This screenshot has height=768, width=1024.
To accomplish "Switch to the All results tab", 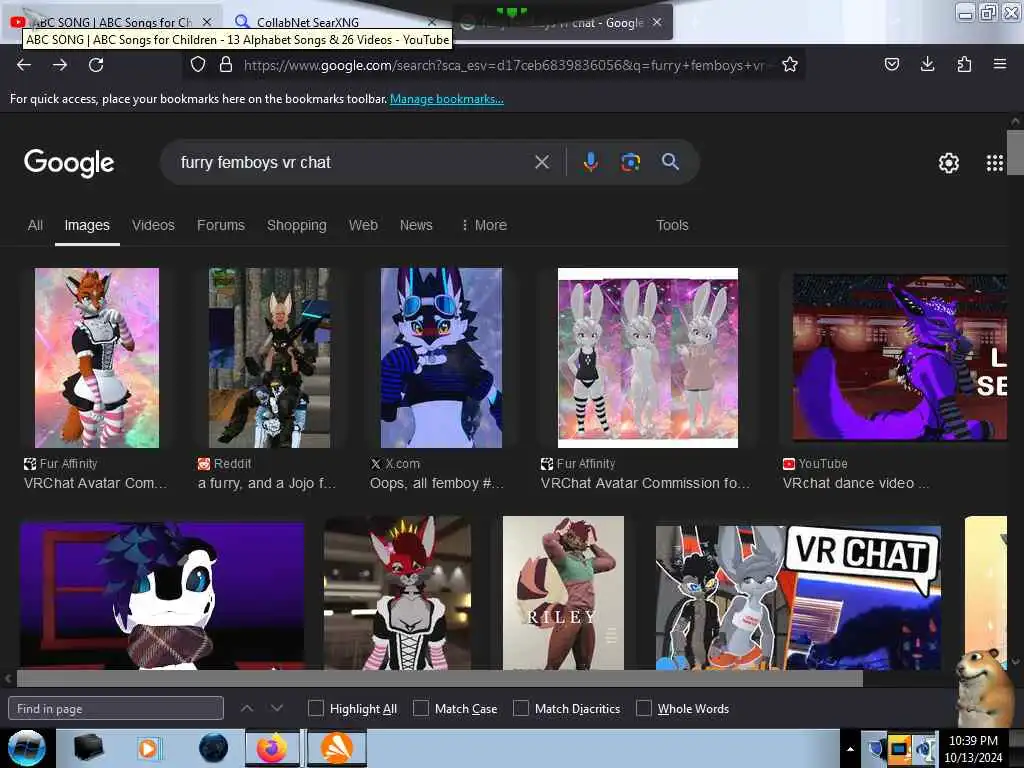I will point(35,225).
